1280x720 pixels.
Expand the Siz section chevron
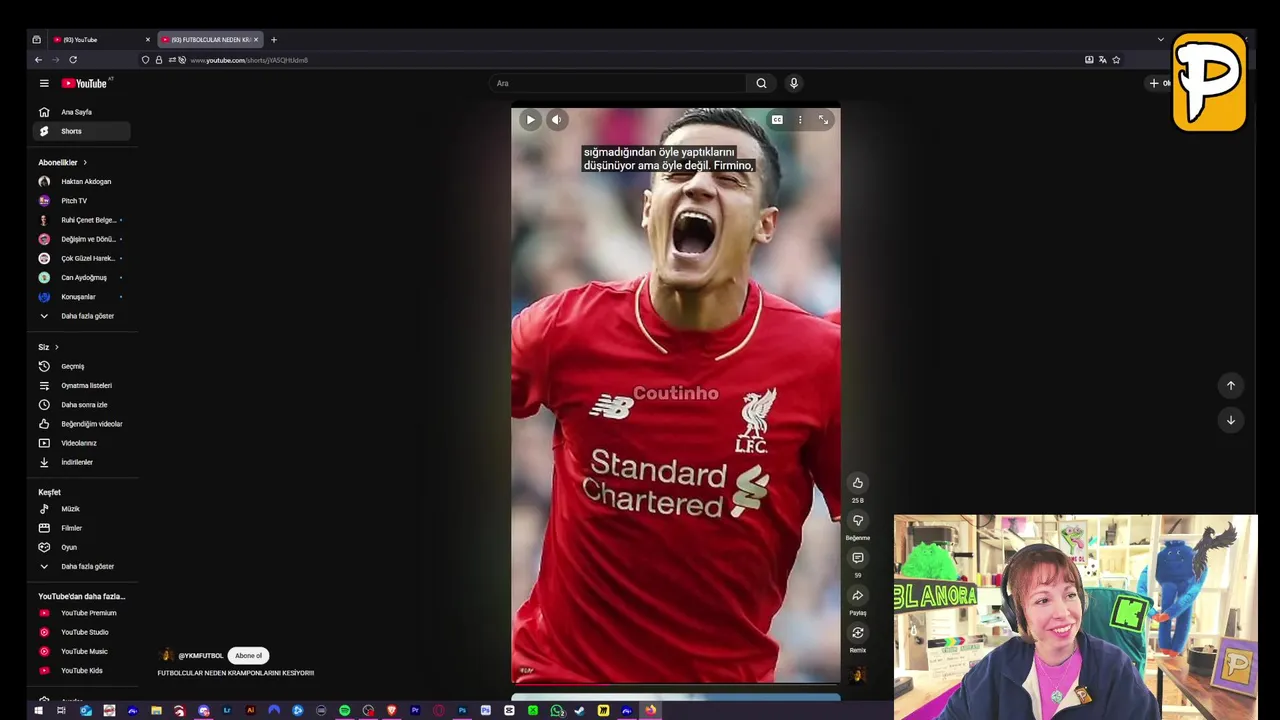(x=56, y=347)
